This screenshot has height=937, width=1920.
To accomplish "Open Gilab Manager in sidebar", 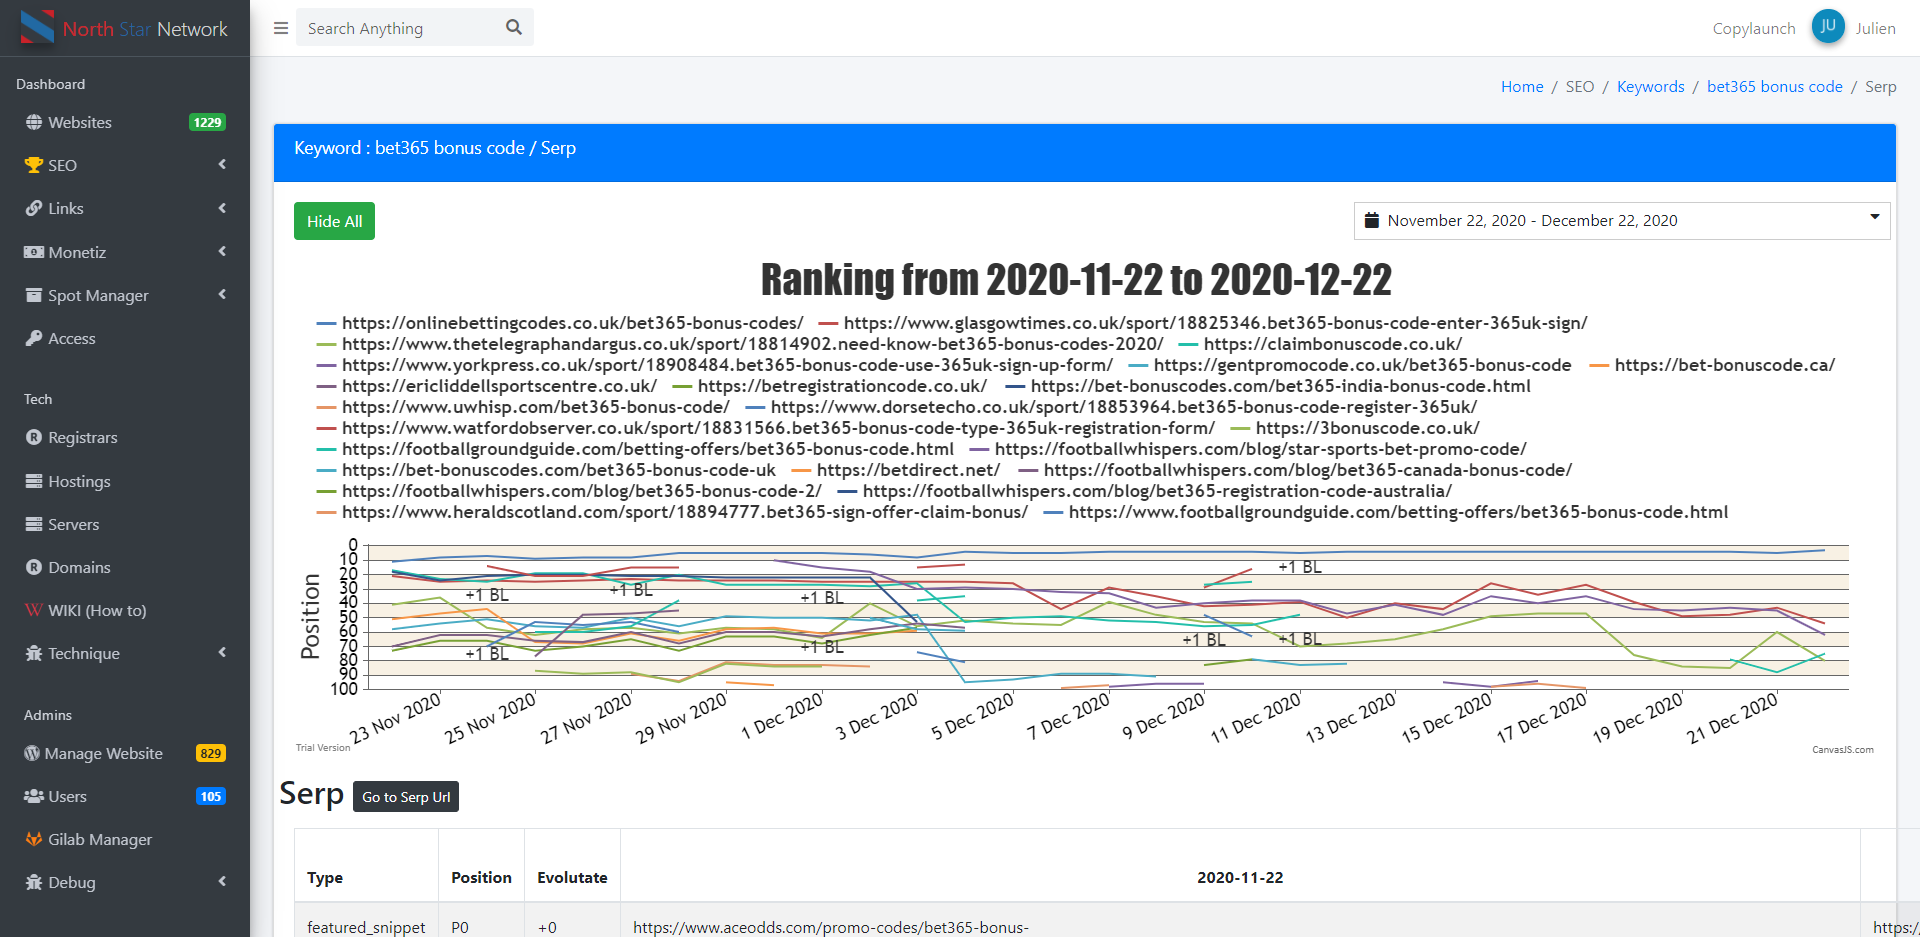I will click(x=100, y=840).
